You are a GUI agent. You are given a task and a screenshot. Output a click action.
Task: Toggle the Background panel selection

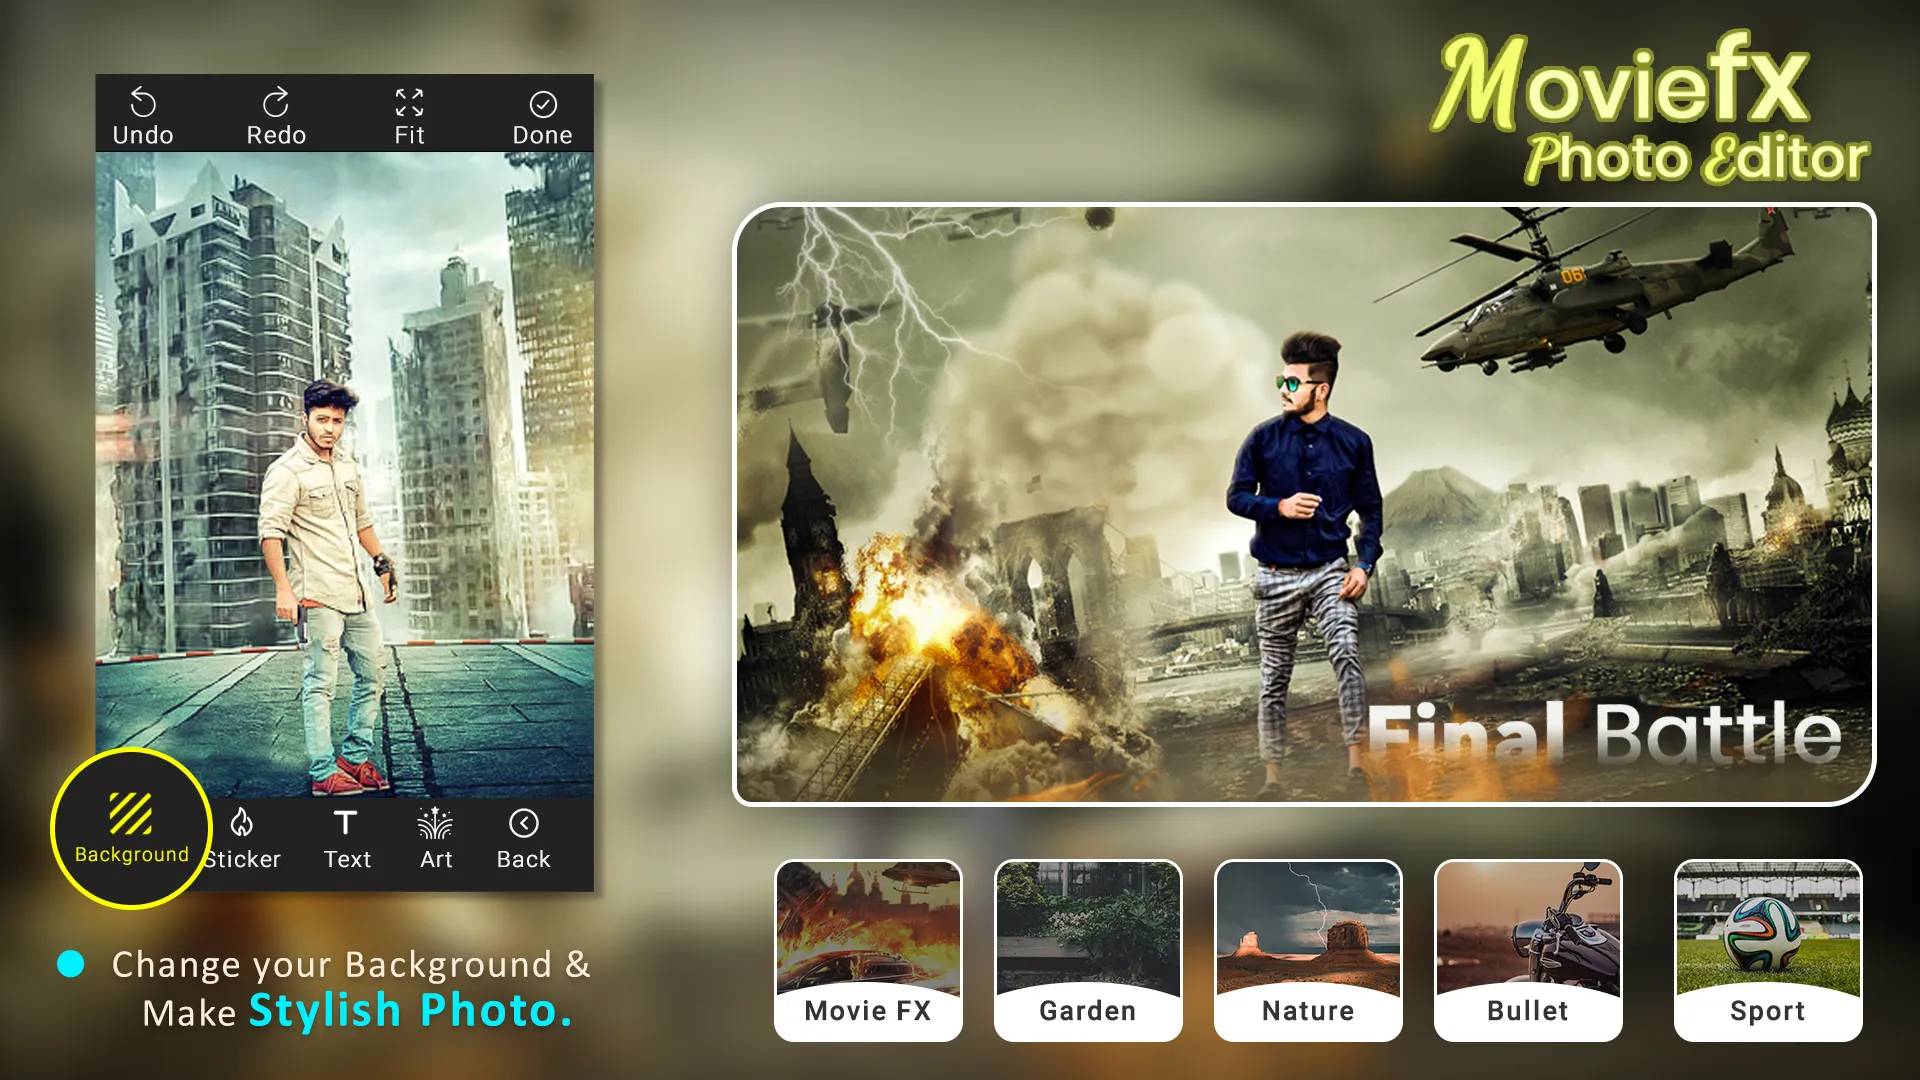131,833
